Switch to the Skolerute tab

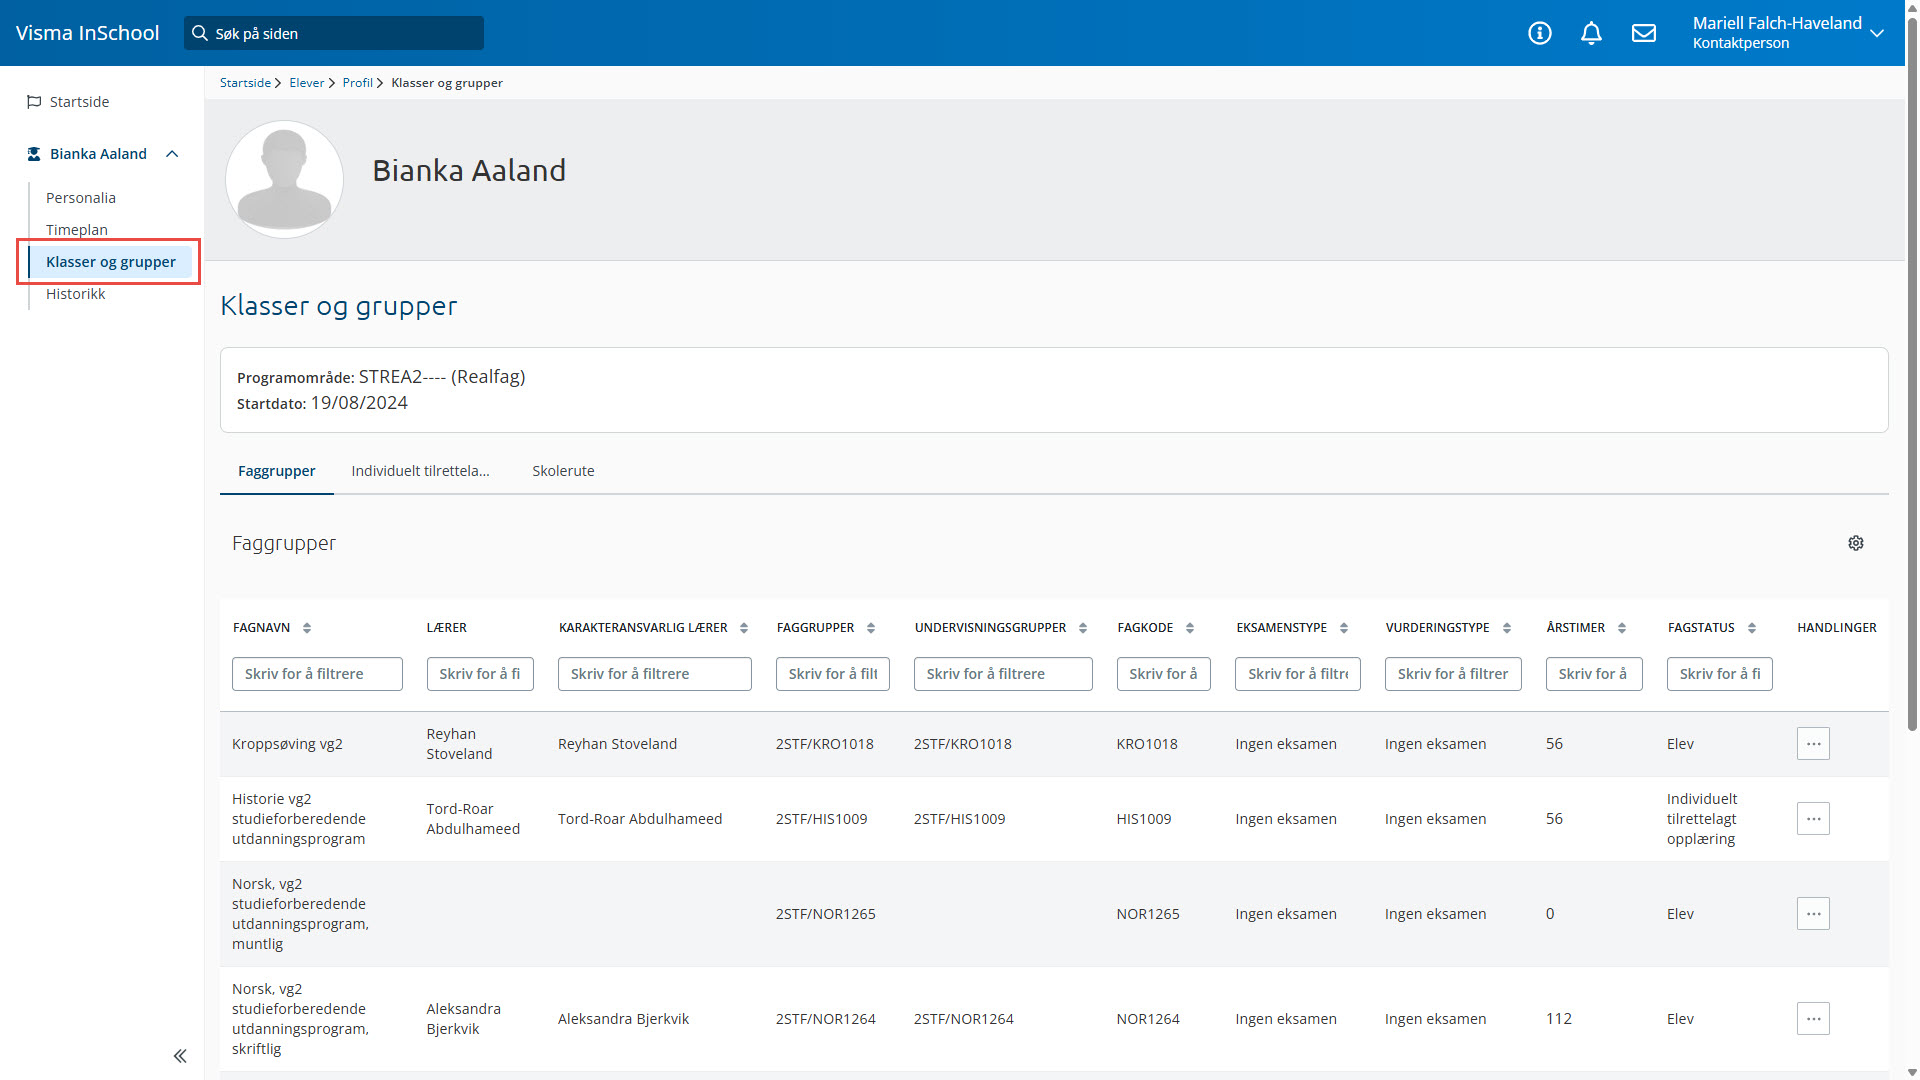click(x=563, y=471)
